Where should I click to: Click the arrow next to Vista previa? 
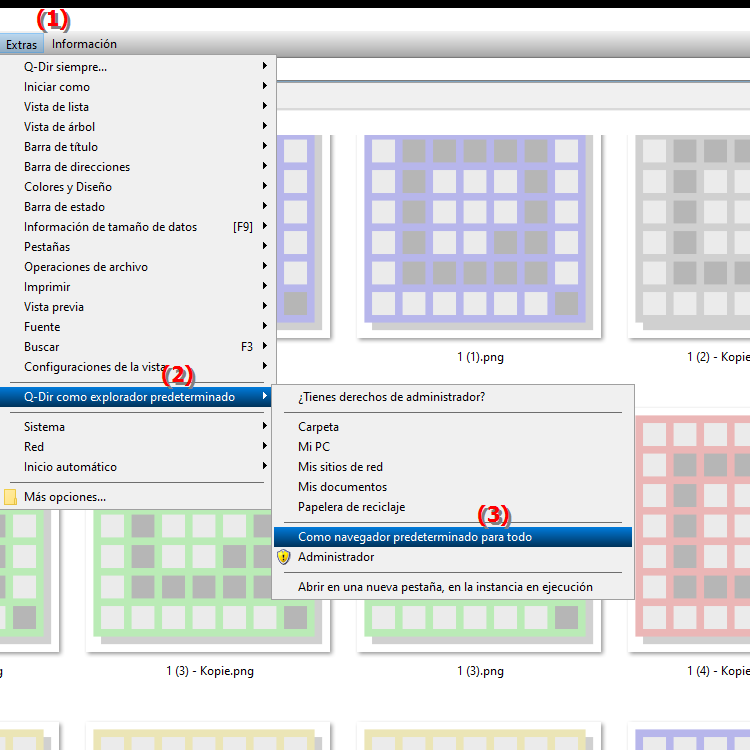(265, 306)
